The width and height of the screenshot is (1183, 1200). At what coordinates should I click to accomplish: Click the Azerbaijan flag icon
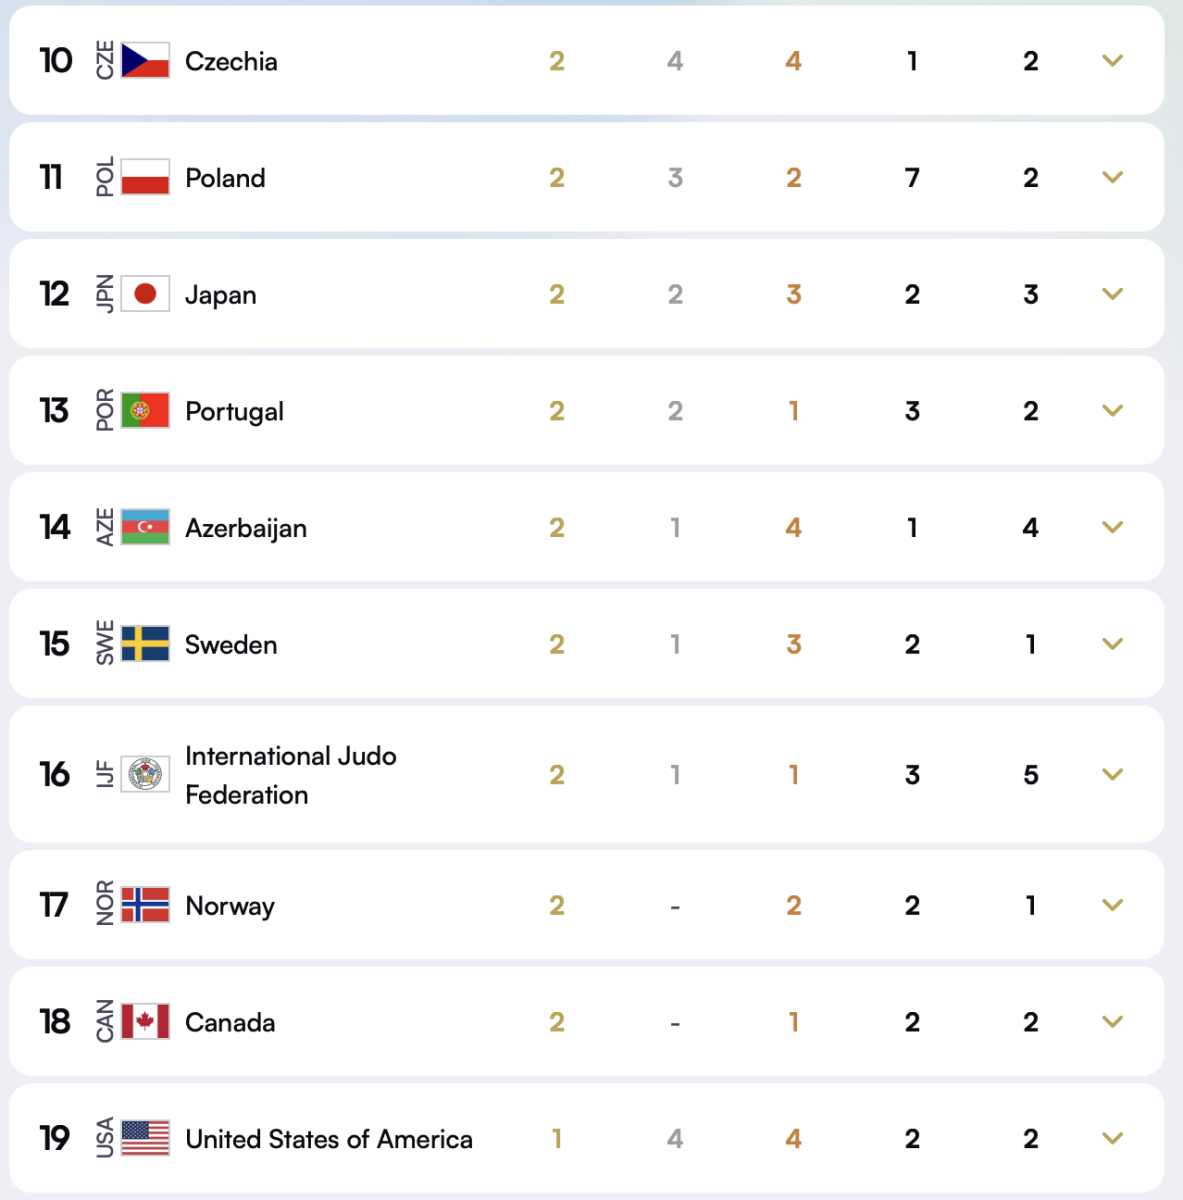(144, 527)
